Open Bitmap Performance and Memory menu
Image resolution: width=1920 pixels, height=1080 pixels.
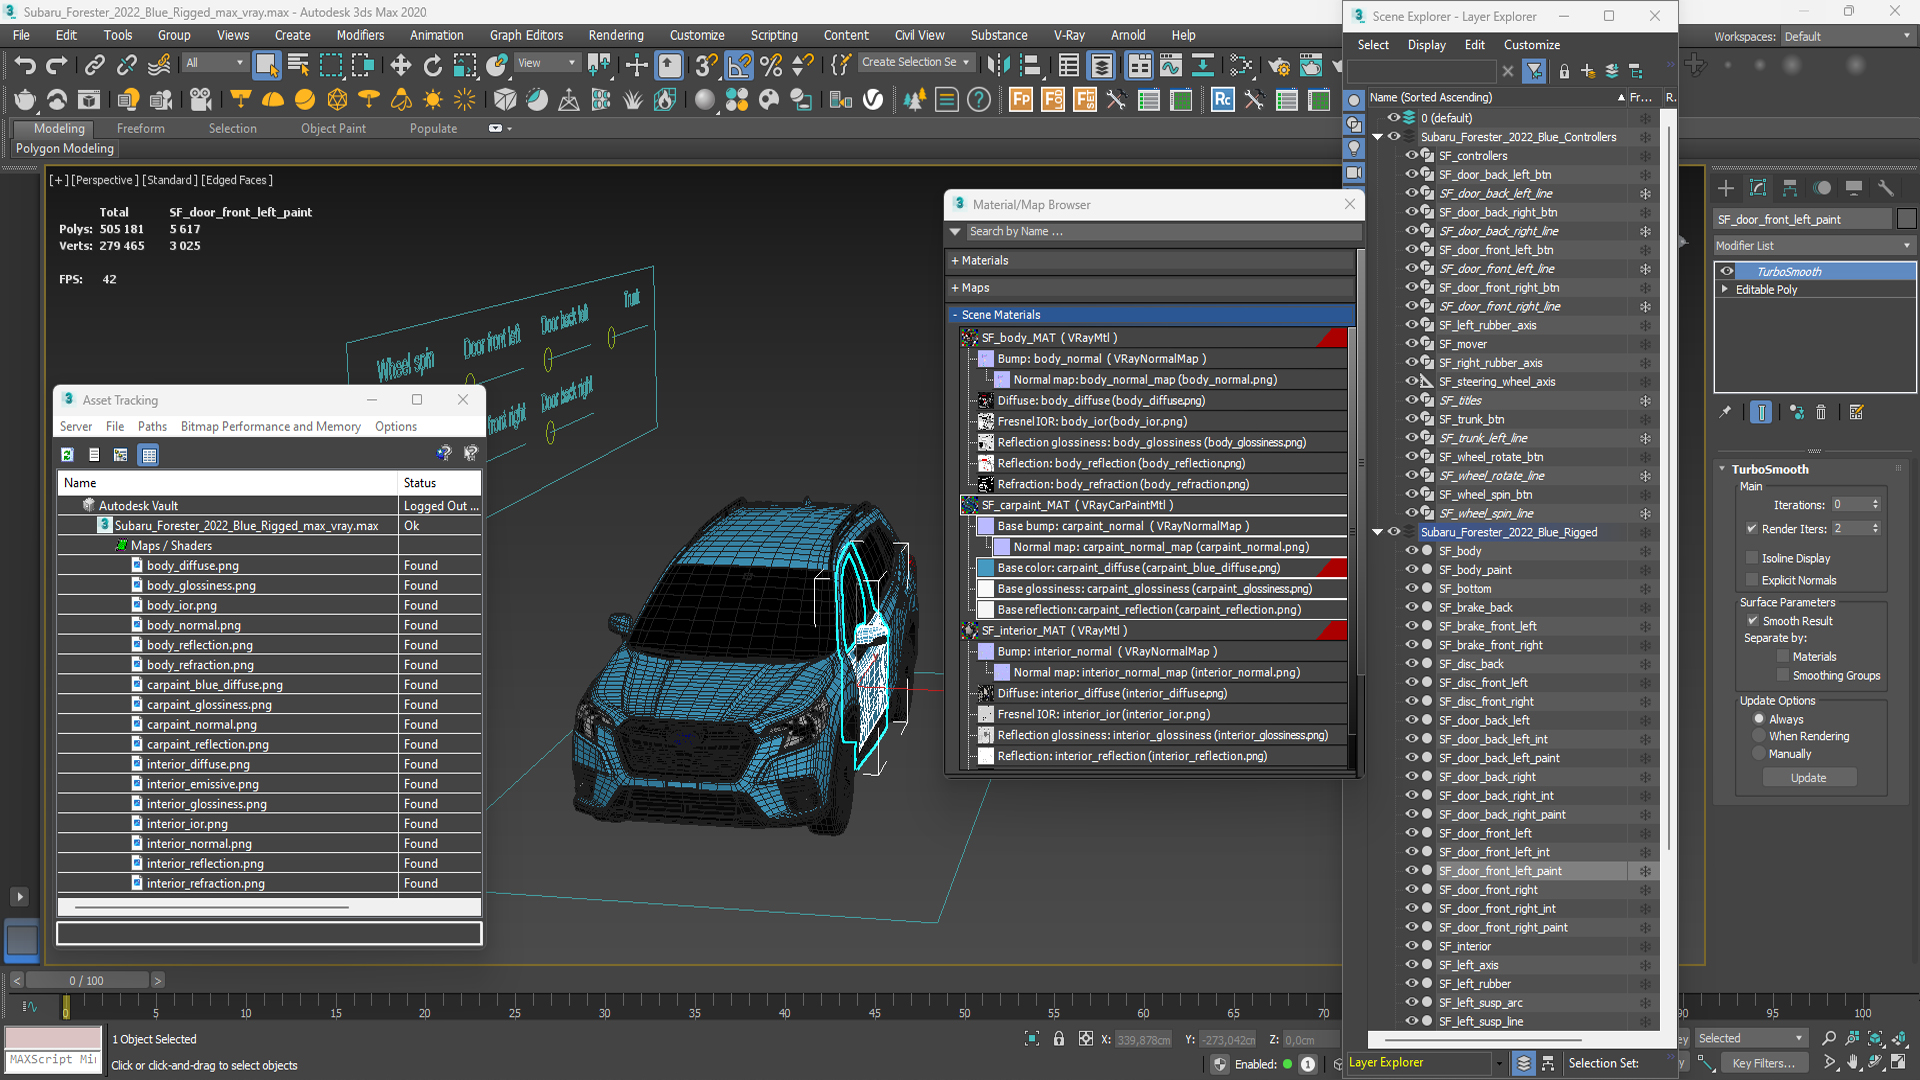click(x=270, y=426)
